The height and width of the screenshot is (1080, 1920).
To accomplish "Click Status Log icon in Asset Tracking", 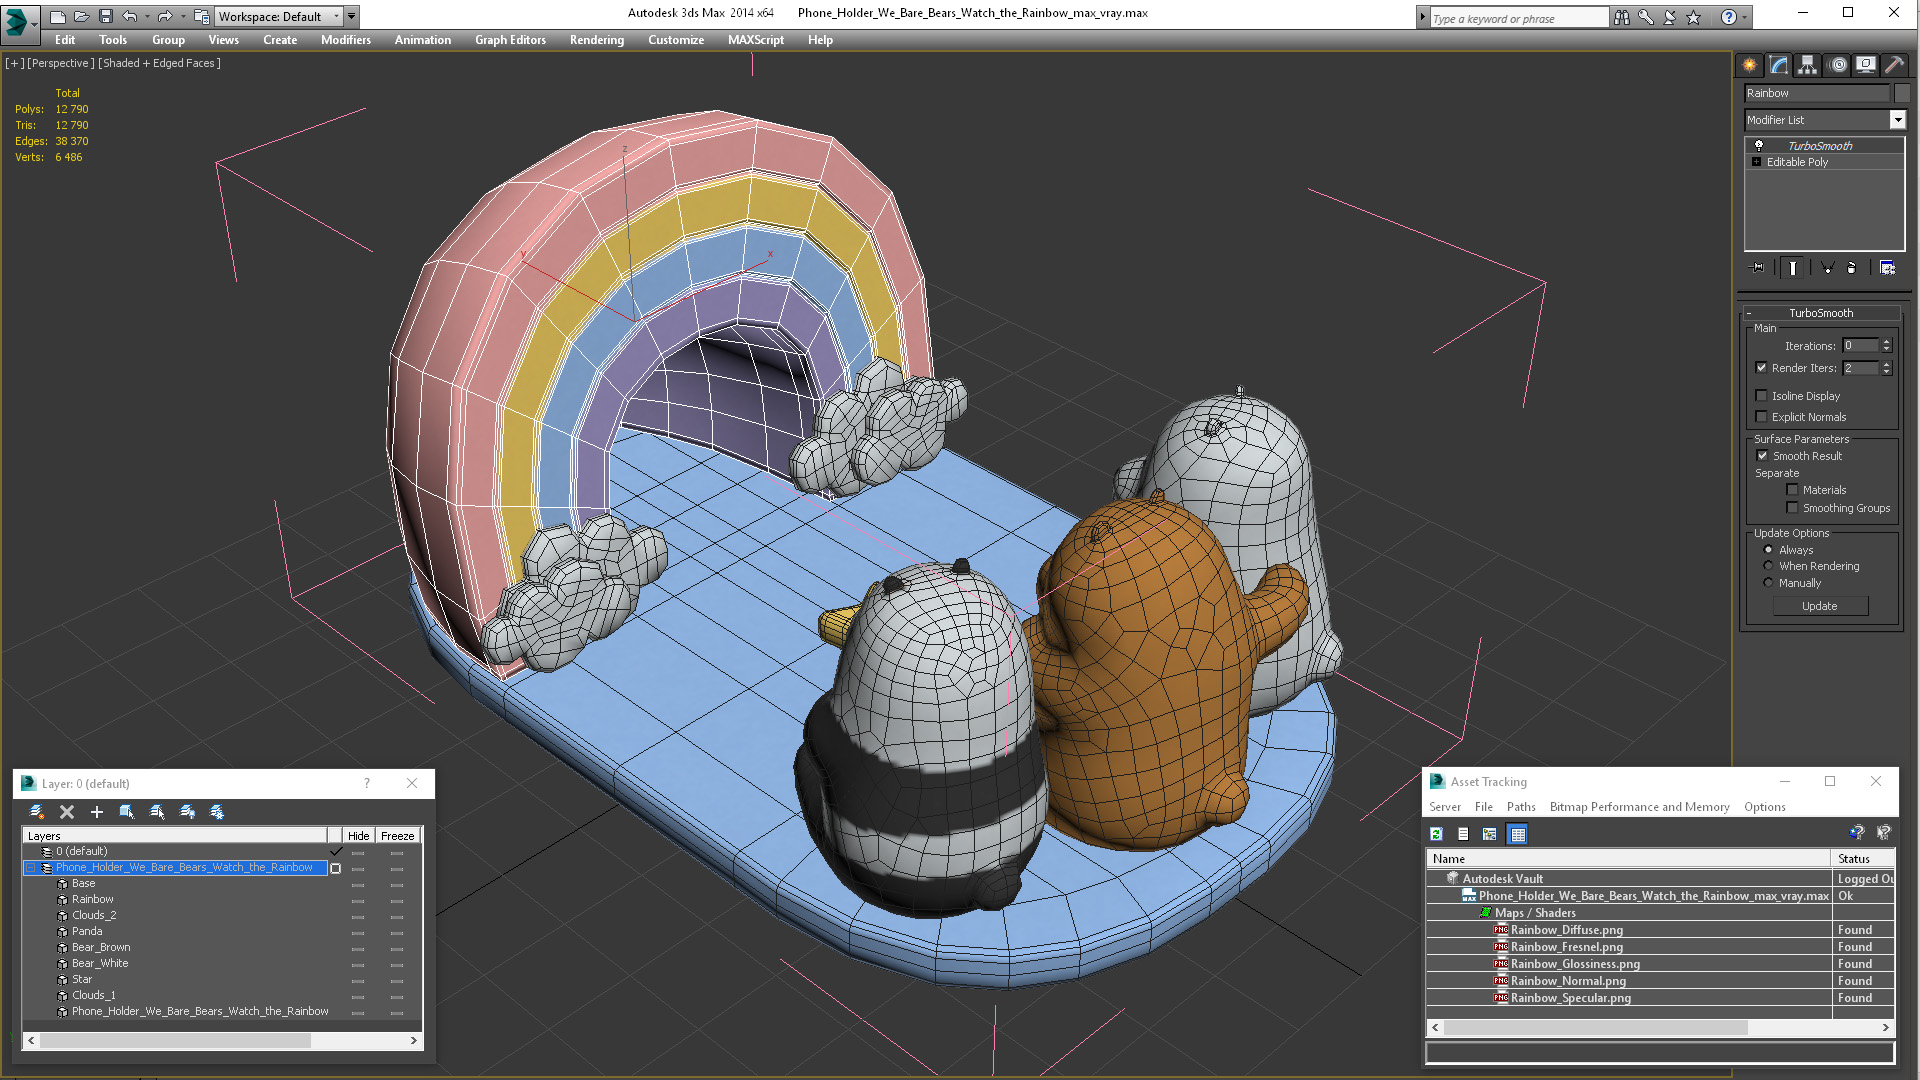I will point(1463,834).
